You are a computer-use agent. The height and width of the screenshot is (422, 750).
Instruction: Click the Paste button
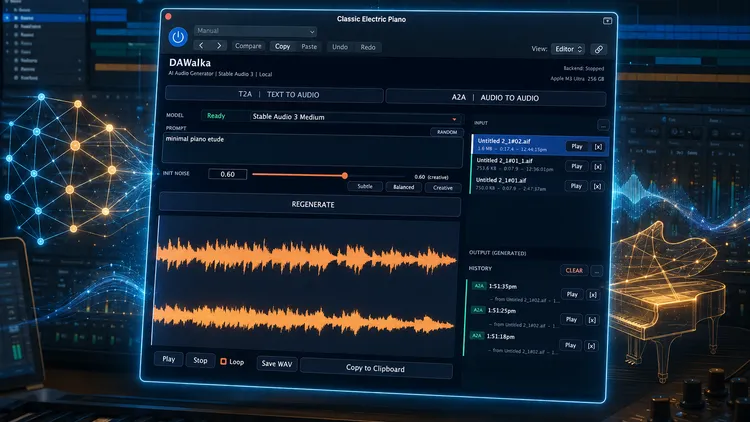[x=309, y=47]
